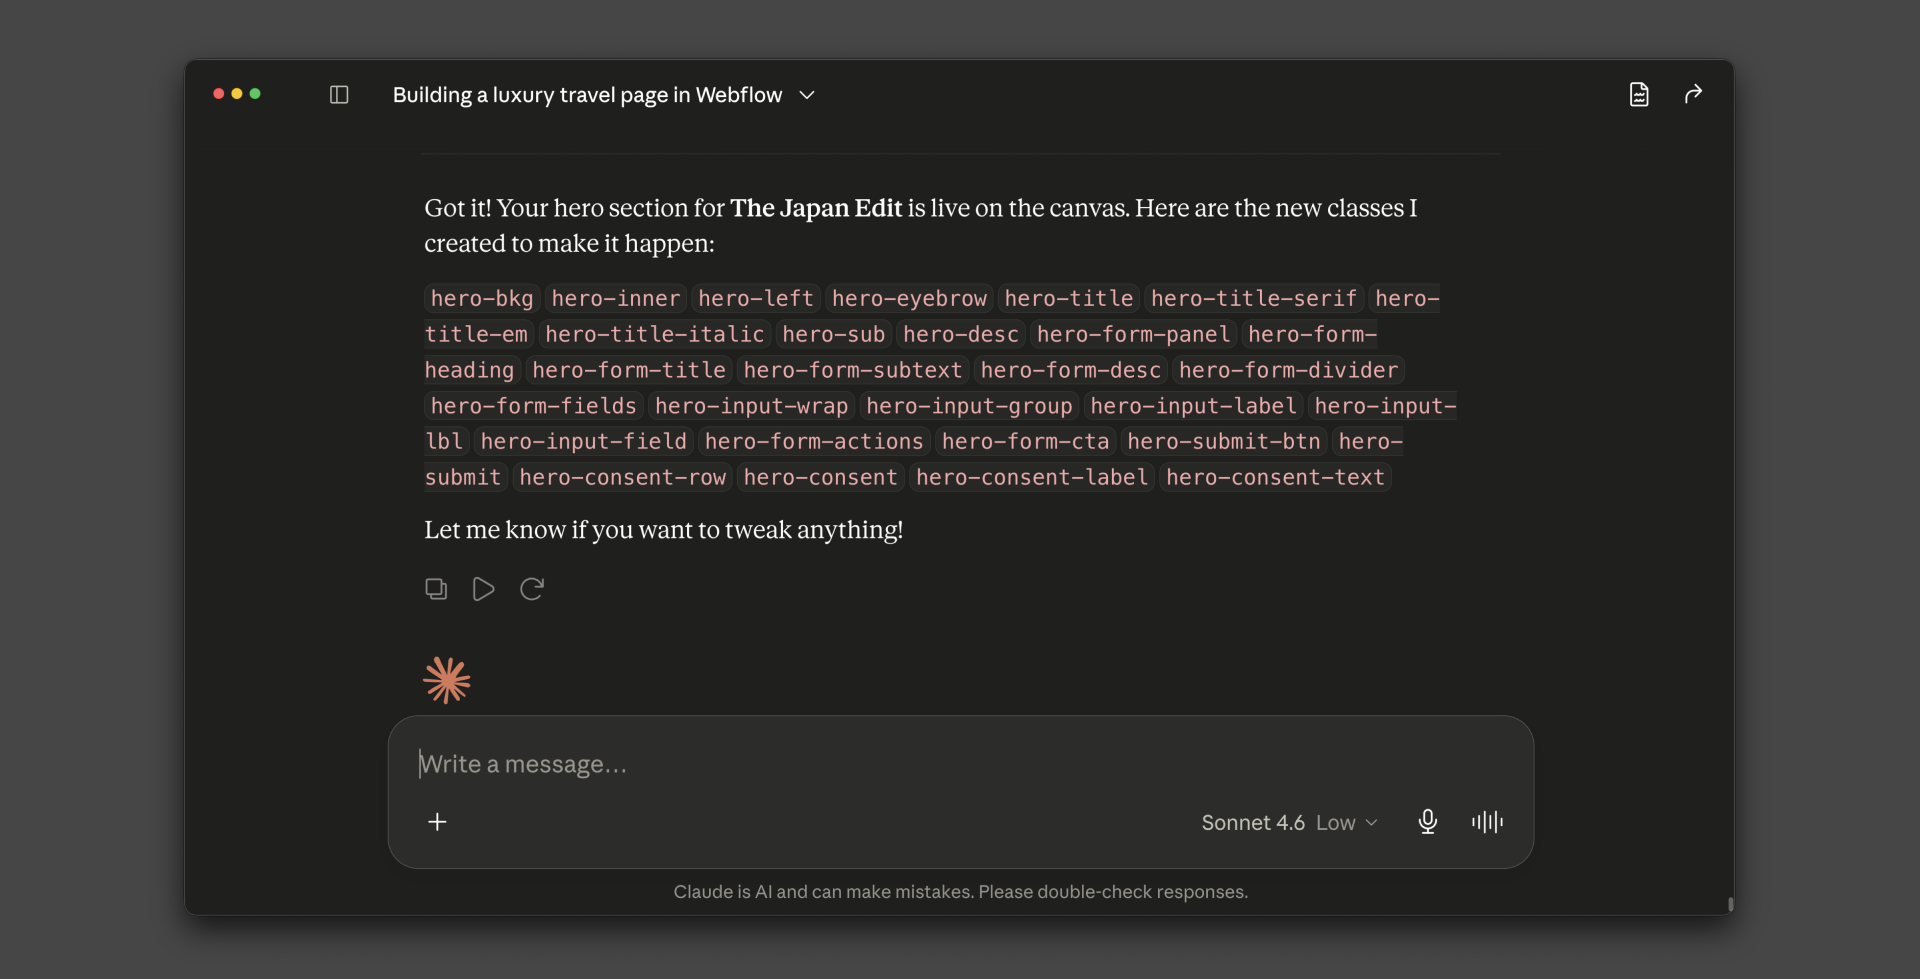1920x979 pixels.
Task: Click the hero-title-italic class tag
Action: pos(655,335)
